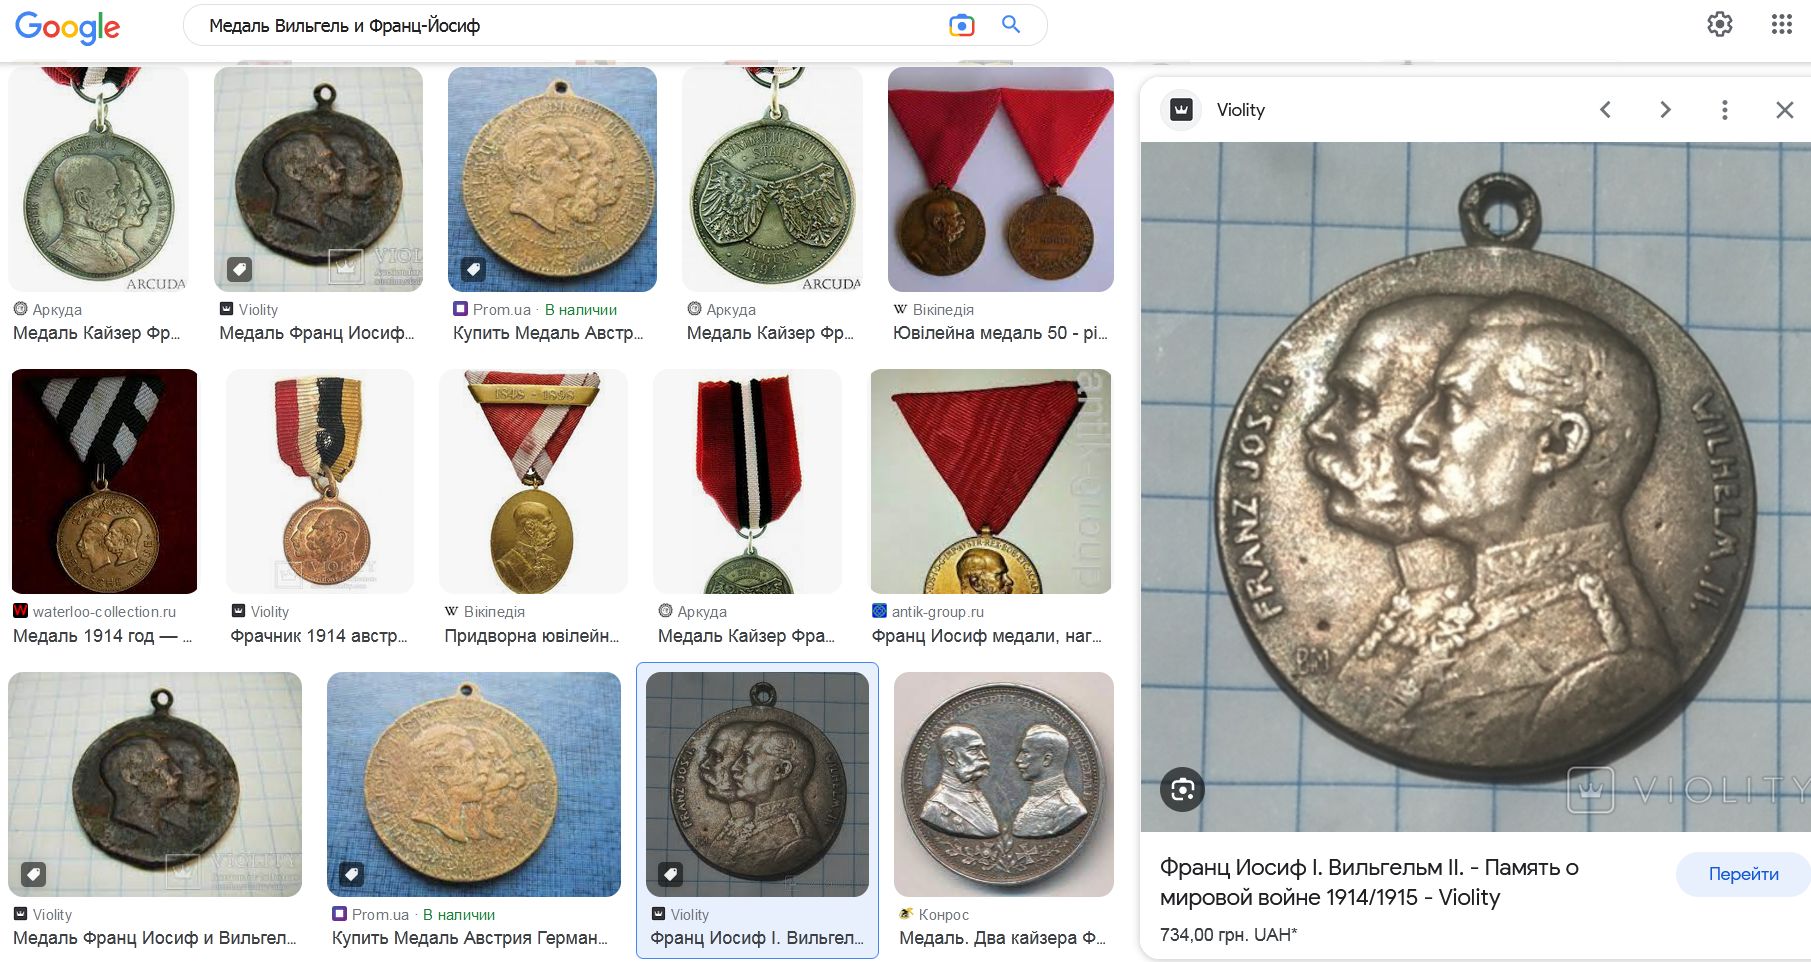The height and width of the screenshot is (962, 1811).
Task: Close the Violity preview panel
Action: pos(1784,110)
